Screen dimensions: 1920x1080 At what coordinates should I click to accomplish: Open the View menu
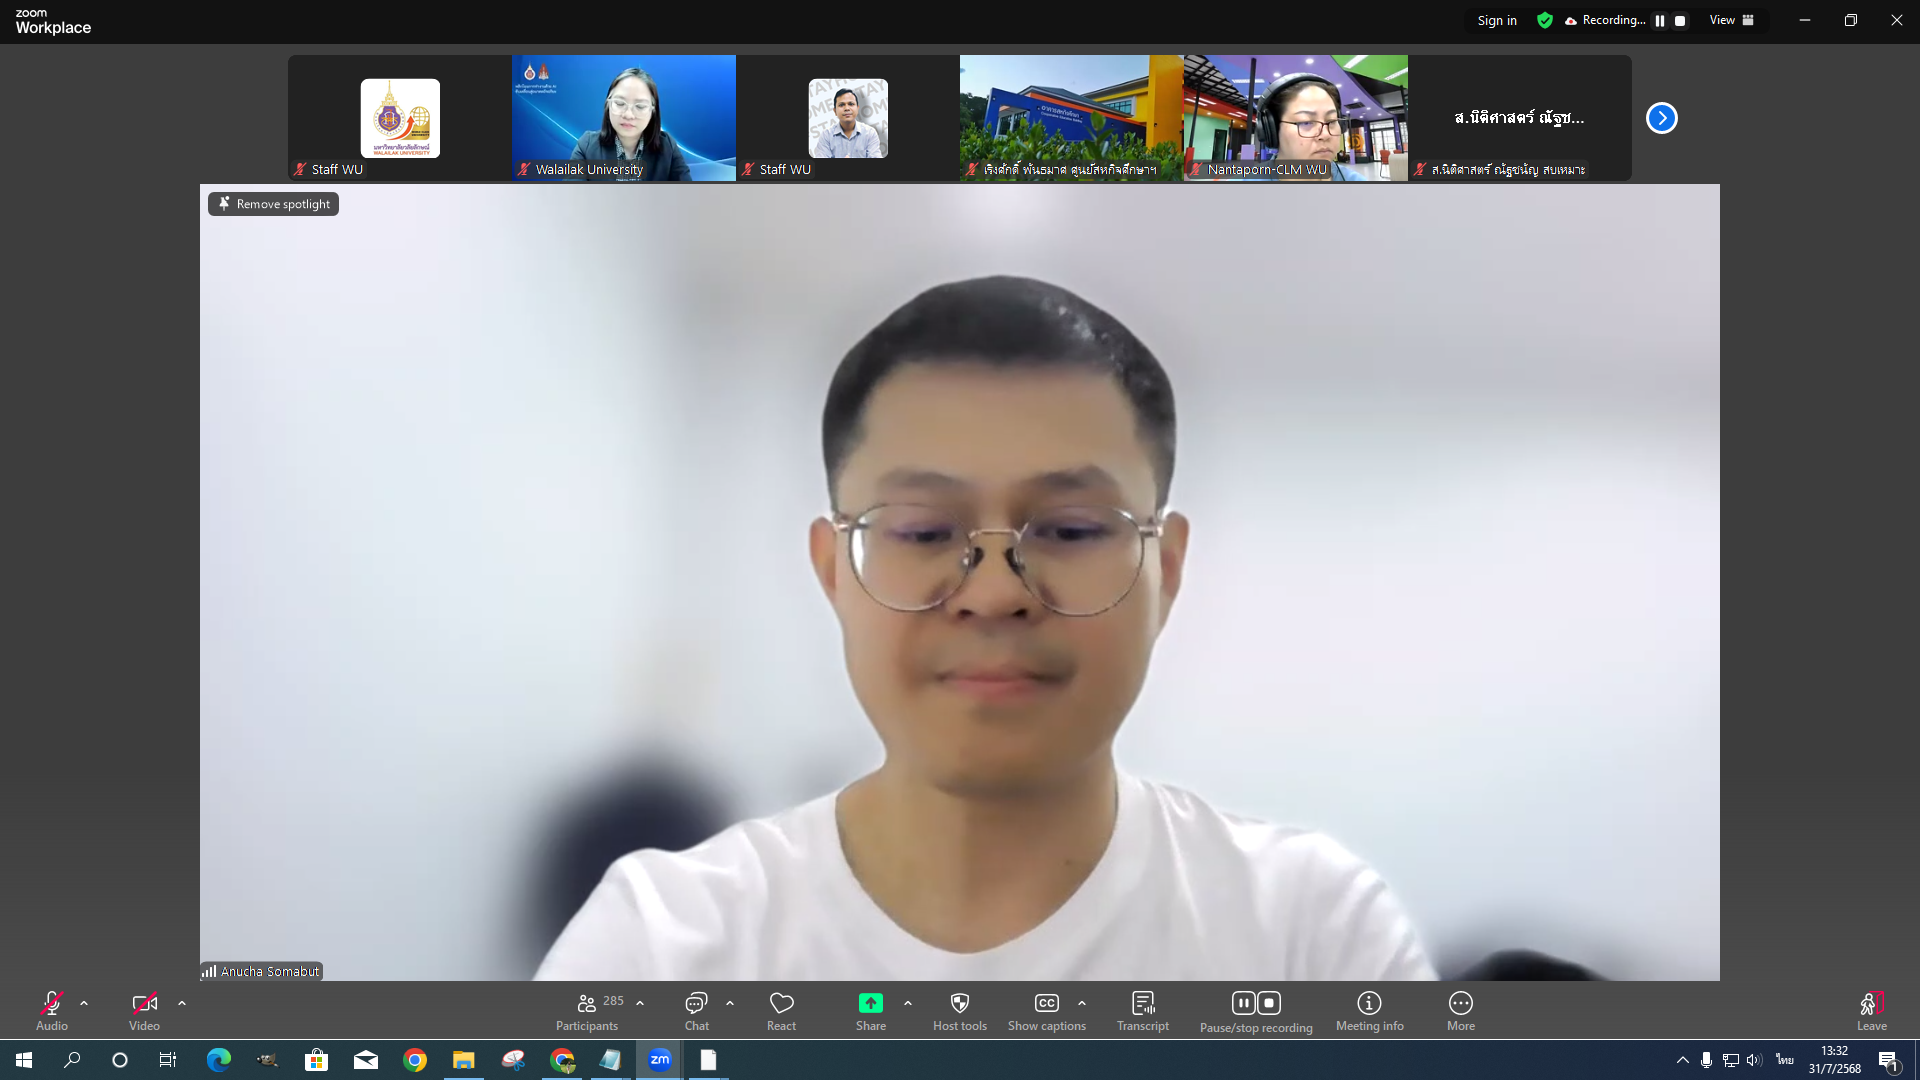[x=1731, y=20]
